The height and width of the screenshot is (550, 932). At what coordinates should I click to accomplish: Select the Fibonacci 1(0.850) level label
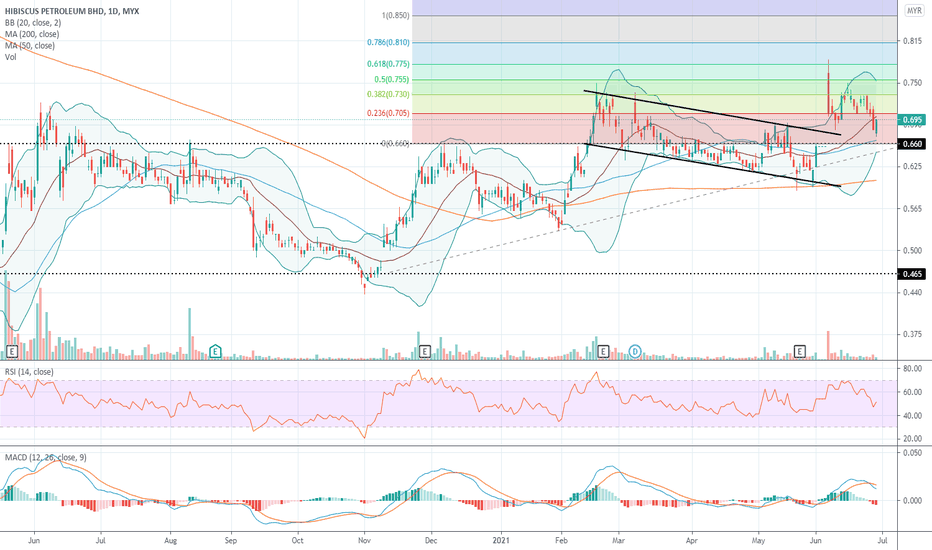point(396,15)
